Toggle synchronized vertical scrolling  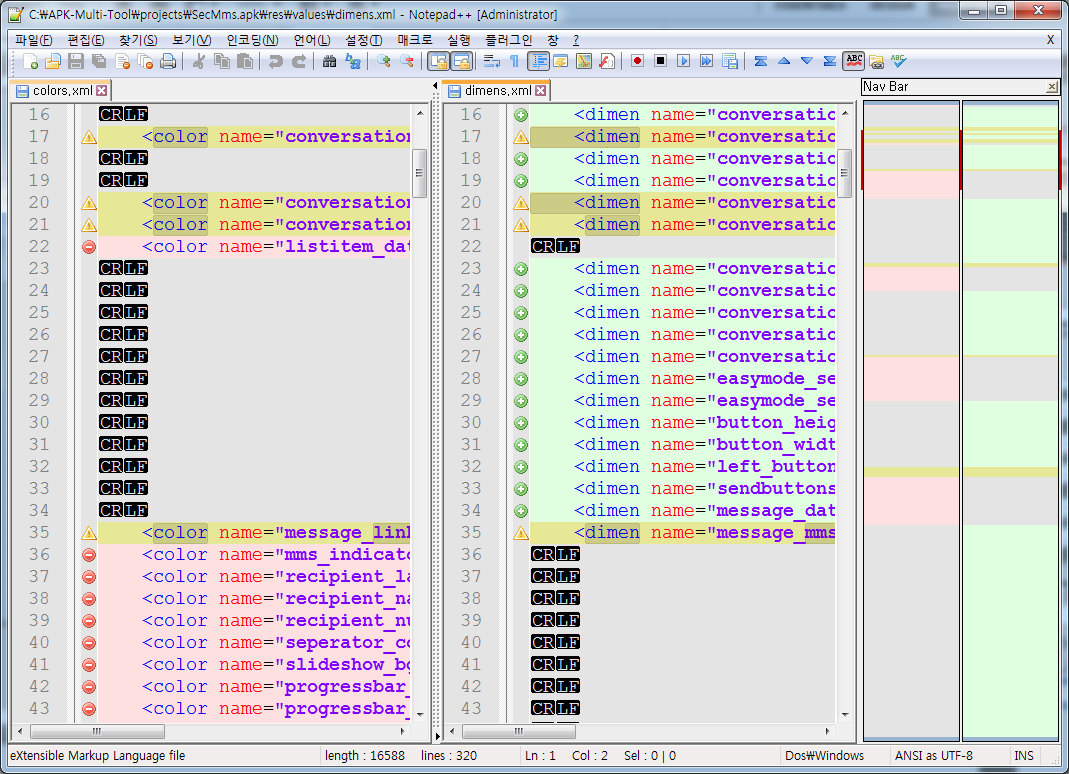[x=438, y=62]
